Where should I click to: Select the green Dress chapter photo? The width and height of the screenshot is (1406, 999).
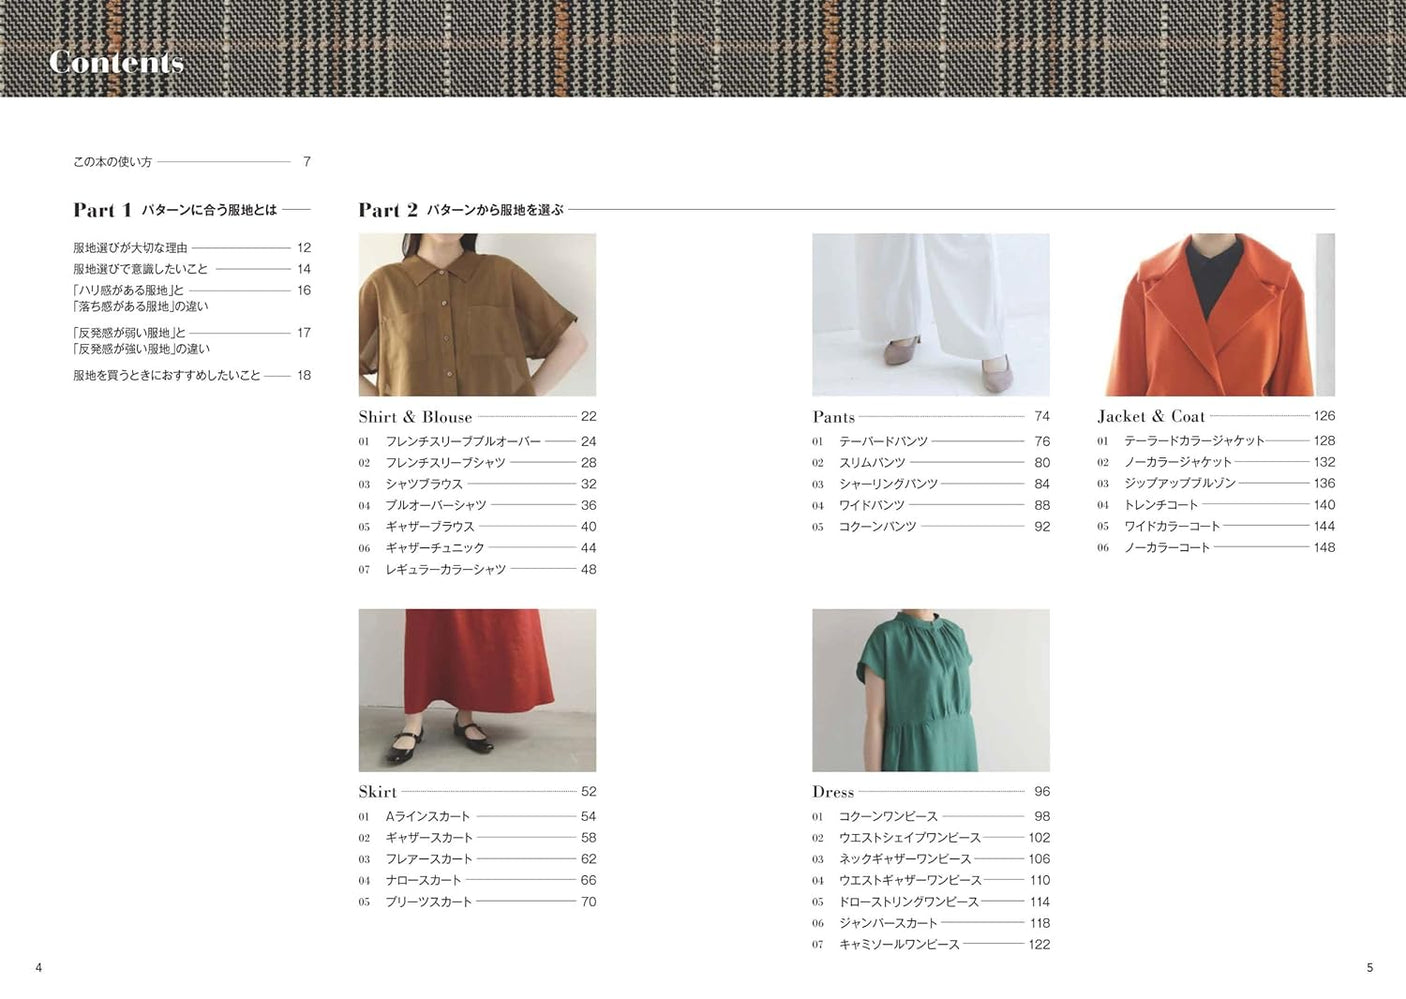[x=930, y=688]
